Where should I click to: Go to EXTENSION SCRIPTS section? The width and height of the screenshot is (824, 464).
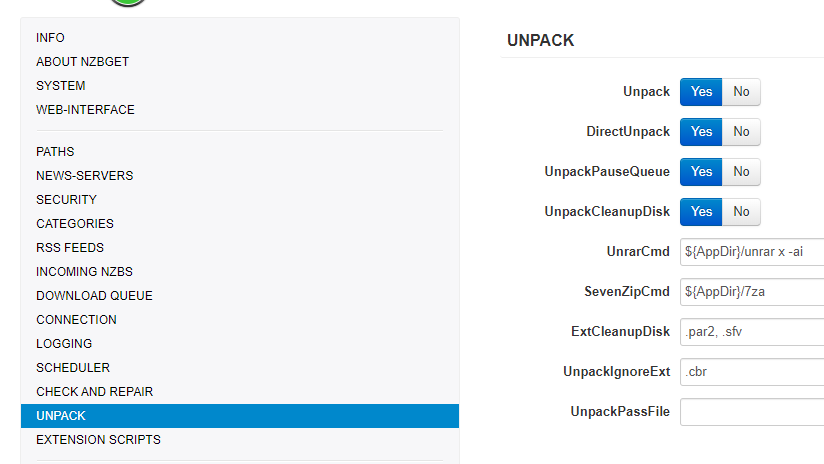coord(98,440)
